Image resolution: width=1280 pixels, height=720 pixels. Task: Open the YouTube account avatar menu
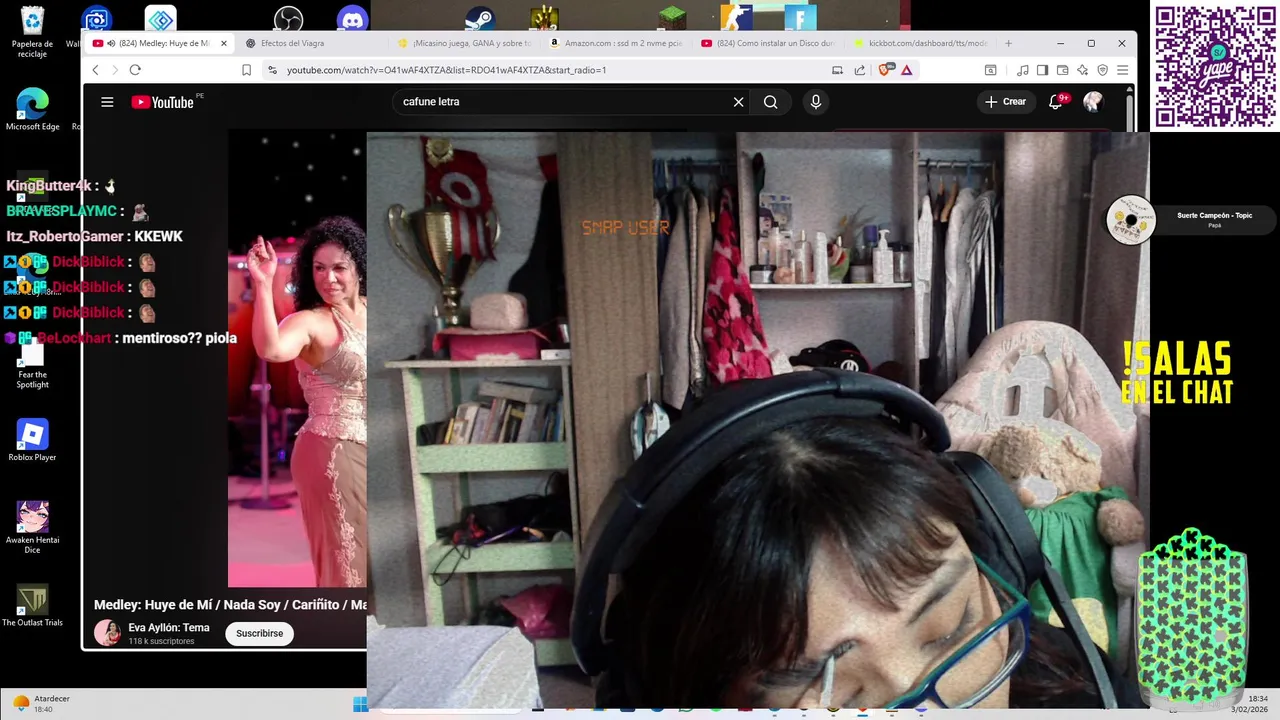[1092, 102]
